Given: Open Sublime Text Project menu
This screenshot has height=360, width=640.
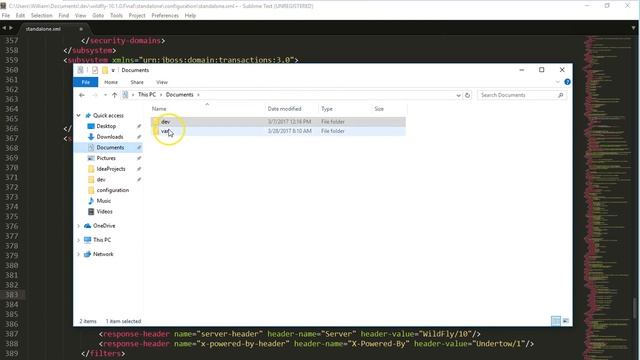Looking at the screenshot, I should tap(137, 16).
